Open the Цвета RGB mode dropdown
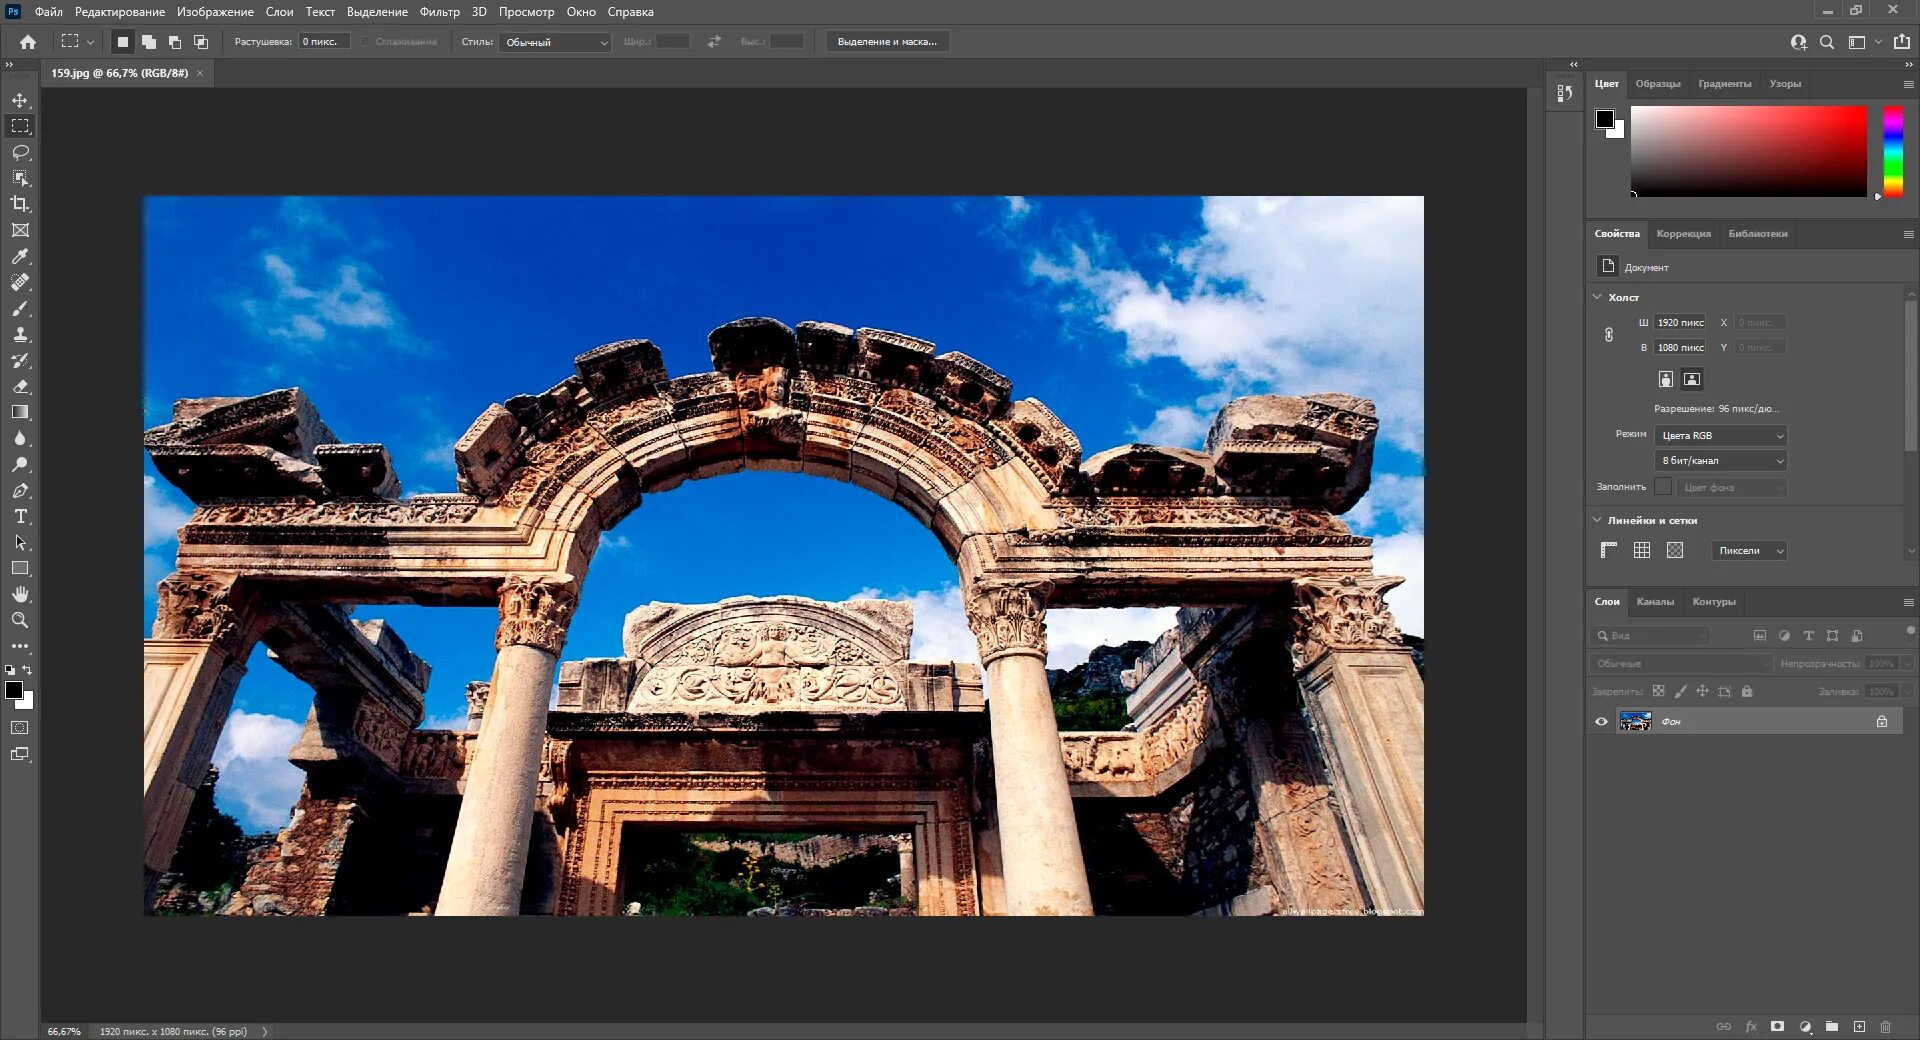 tap(1721, 435)
